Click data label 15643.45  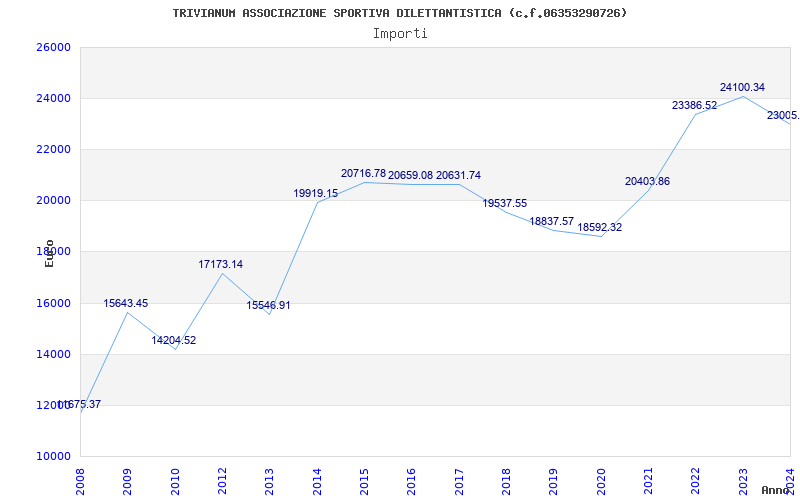(126, 304)
